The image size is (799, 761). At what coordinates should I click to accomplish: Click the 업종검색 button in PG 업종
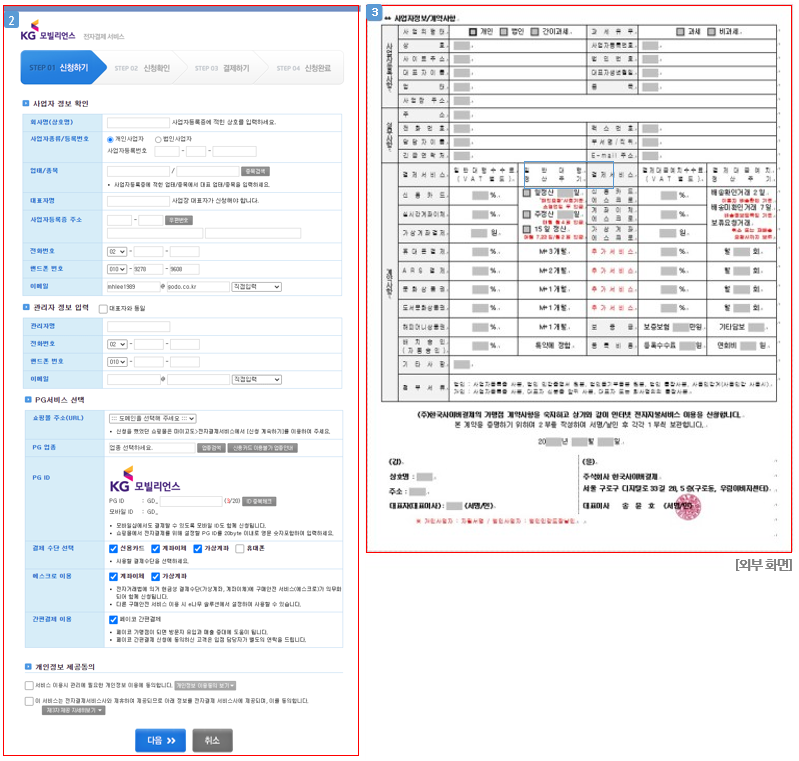point(211,448)
